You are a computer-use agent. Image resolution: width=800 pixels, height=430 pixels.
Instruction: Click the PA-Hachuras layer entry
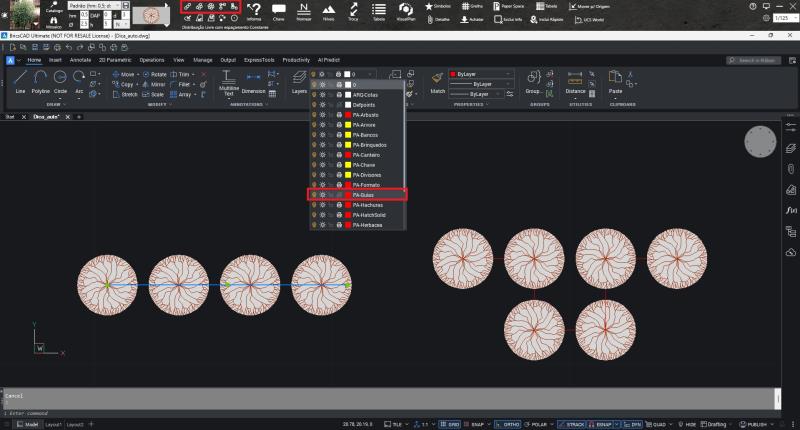pos(370,205)
